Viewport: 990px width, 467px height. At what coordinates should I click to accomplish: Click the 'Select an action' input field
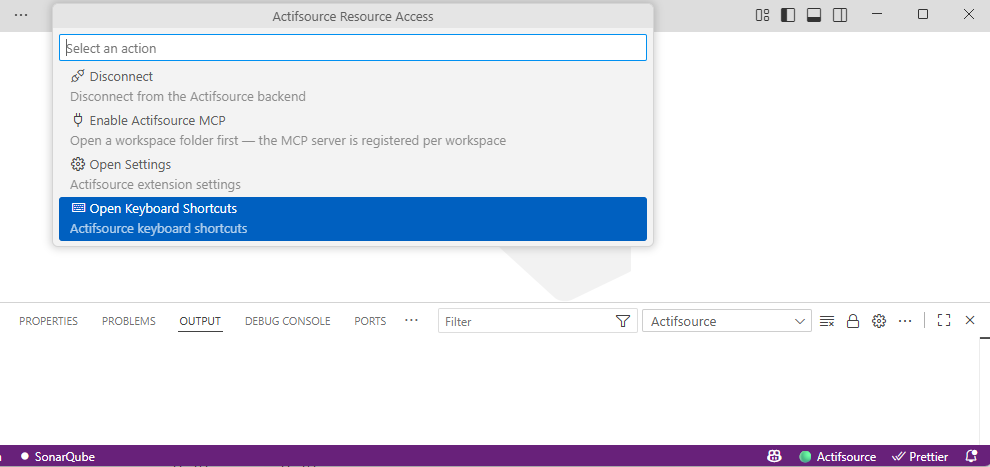click(353, 48)
